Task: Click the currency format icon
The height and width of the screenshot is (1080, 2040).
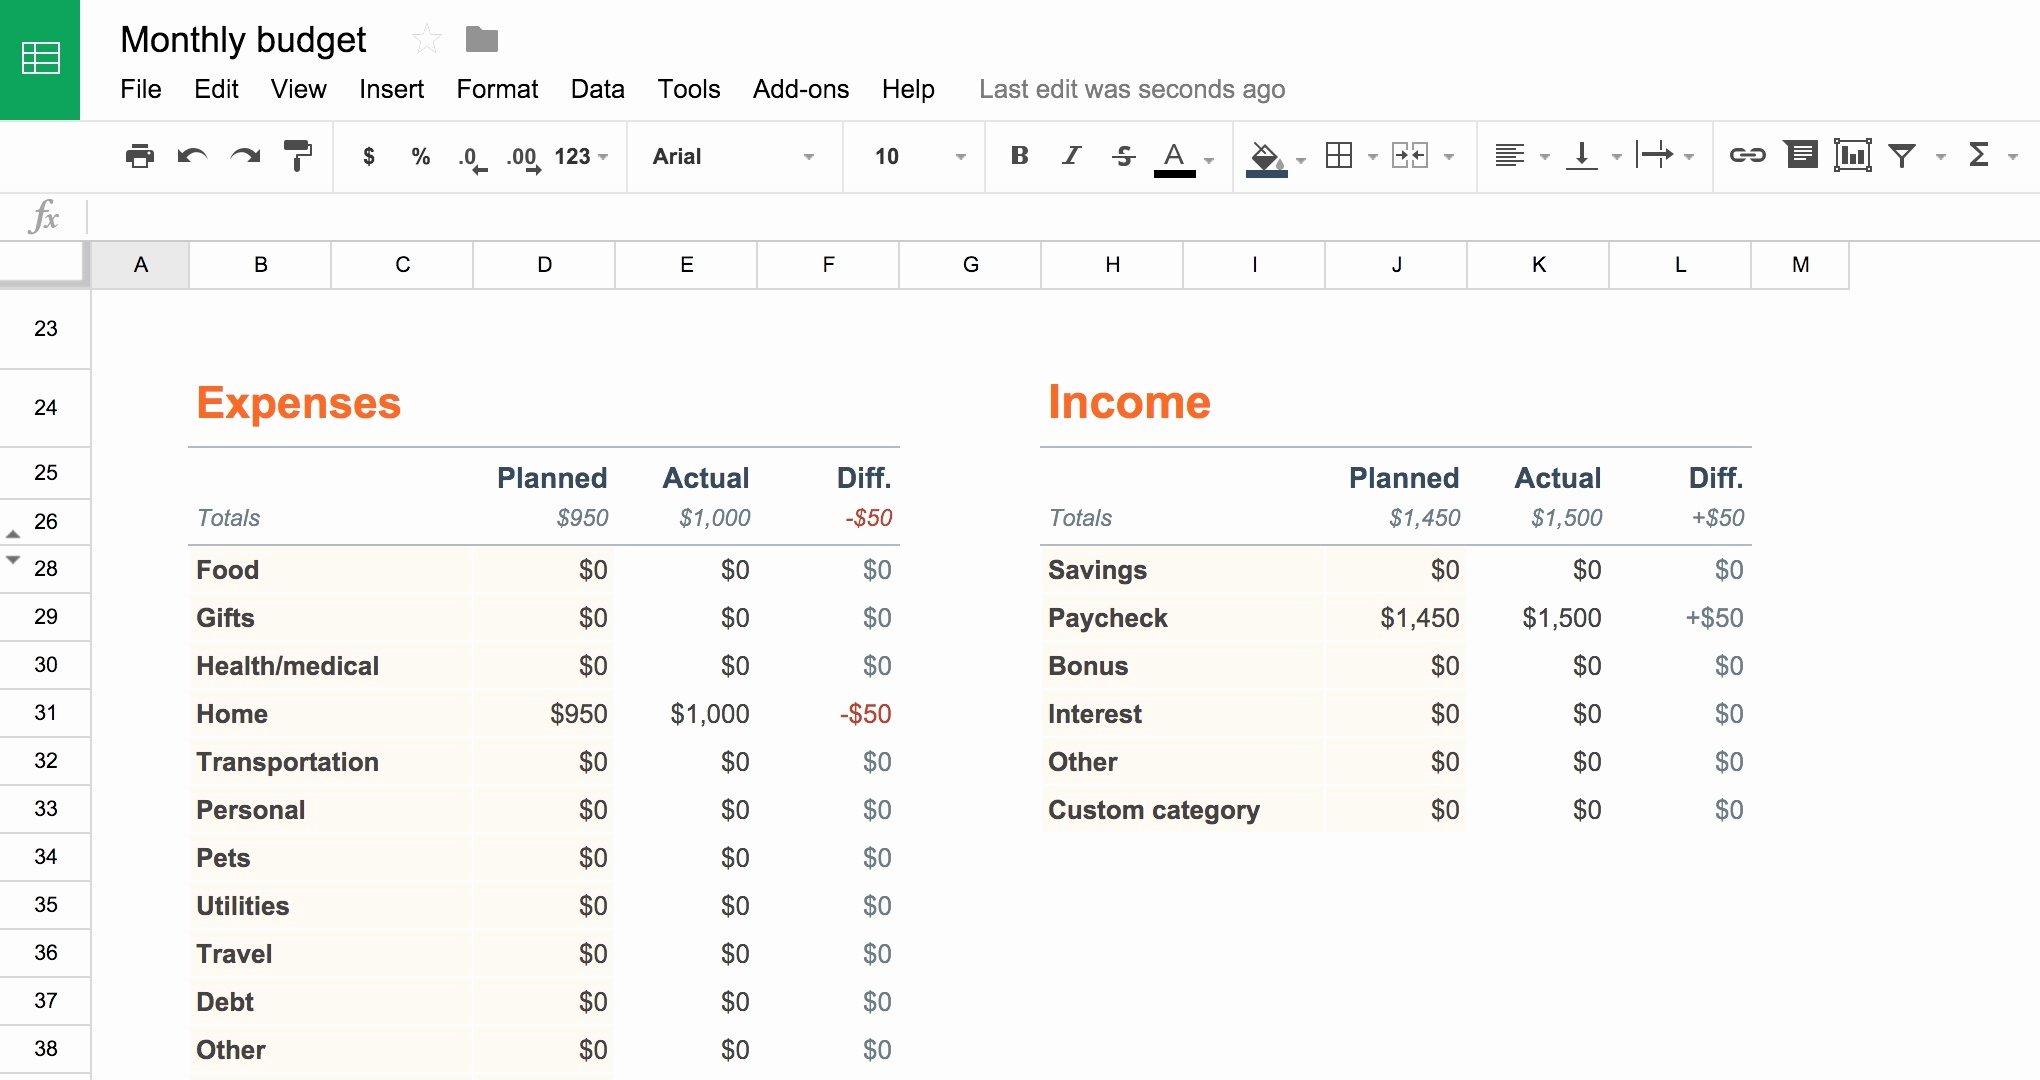Action: click(x=367, y=157)
